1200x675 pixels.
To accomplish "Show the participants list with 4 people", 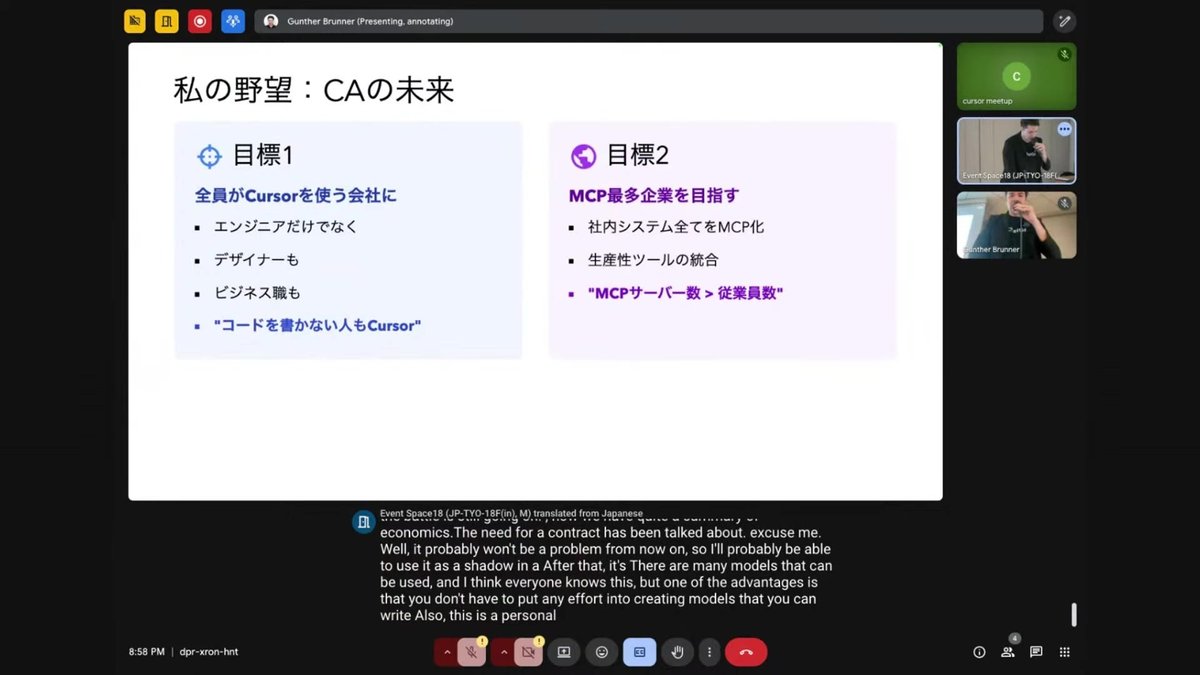I will [x=1008, y=651].
